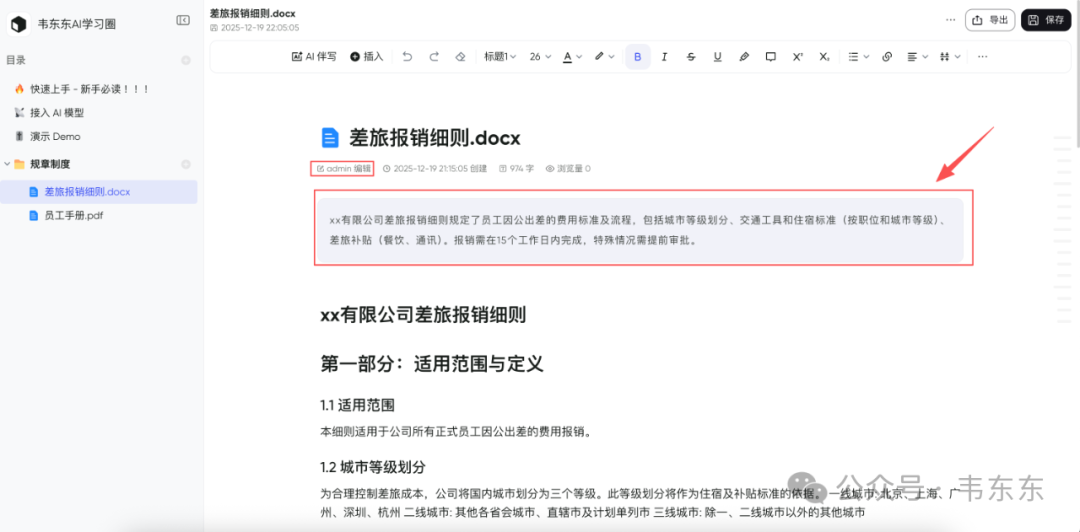Screen dimensions: 1080x532
Task: Click the document title 差旅报销细则.docx heading
Action: click(x=435, y=138)
